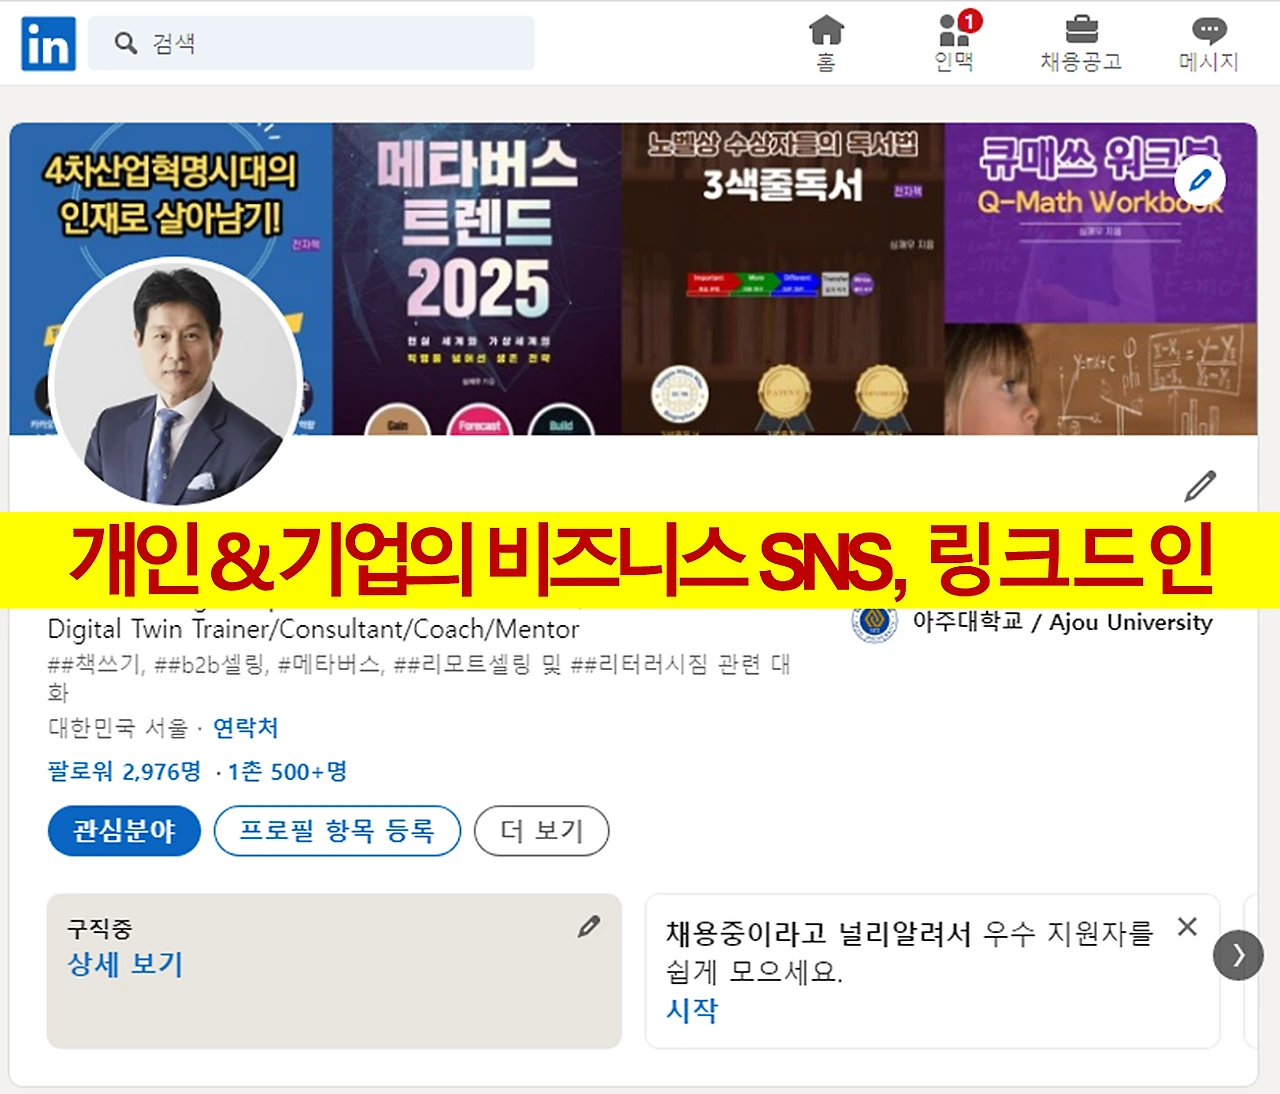Expand the 더 보기 options menu
The height and width of the screenshot is (1094, 1280).
541,831
